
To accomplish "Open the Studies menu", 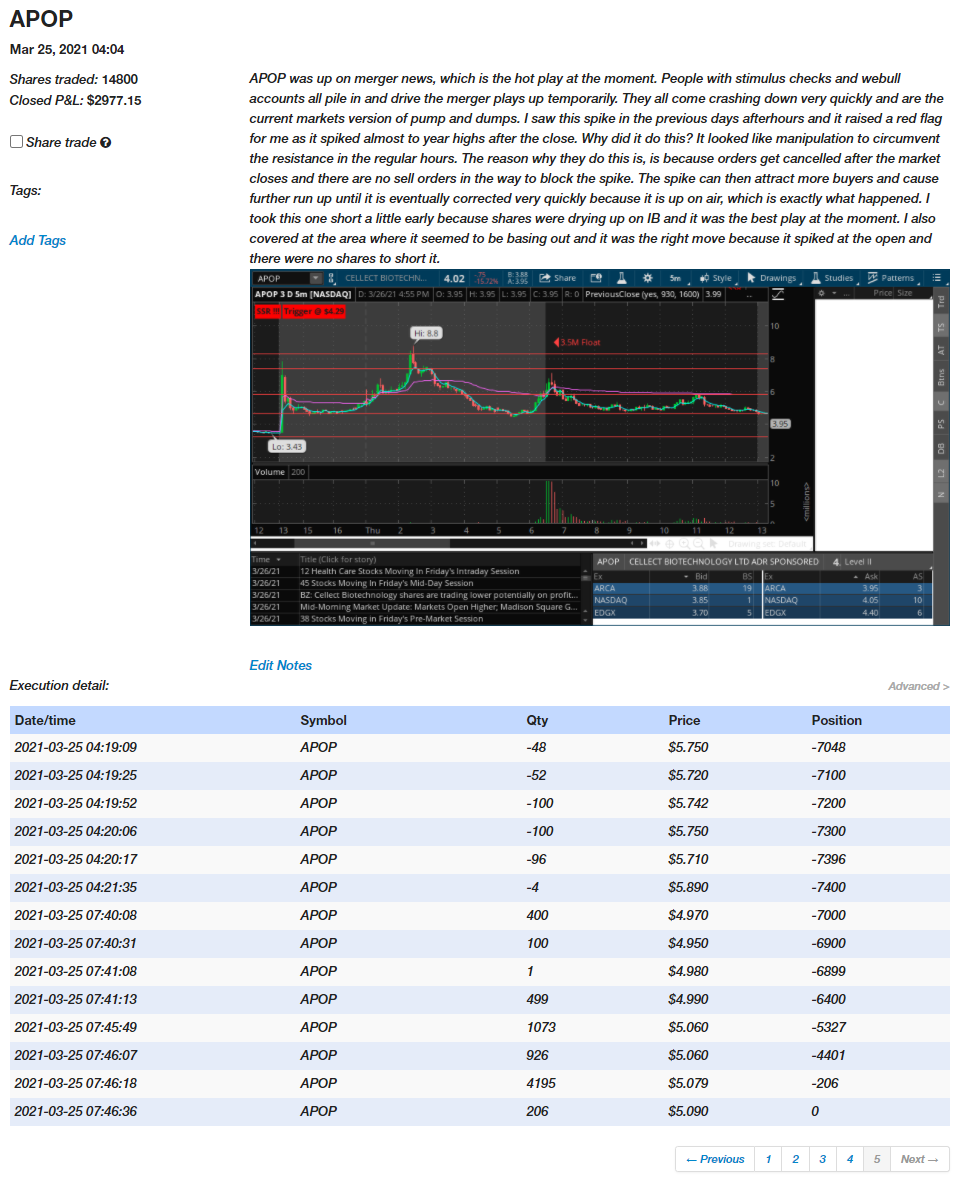I will [832, 278].
